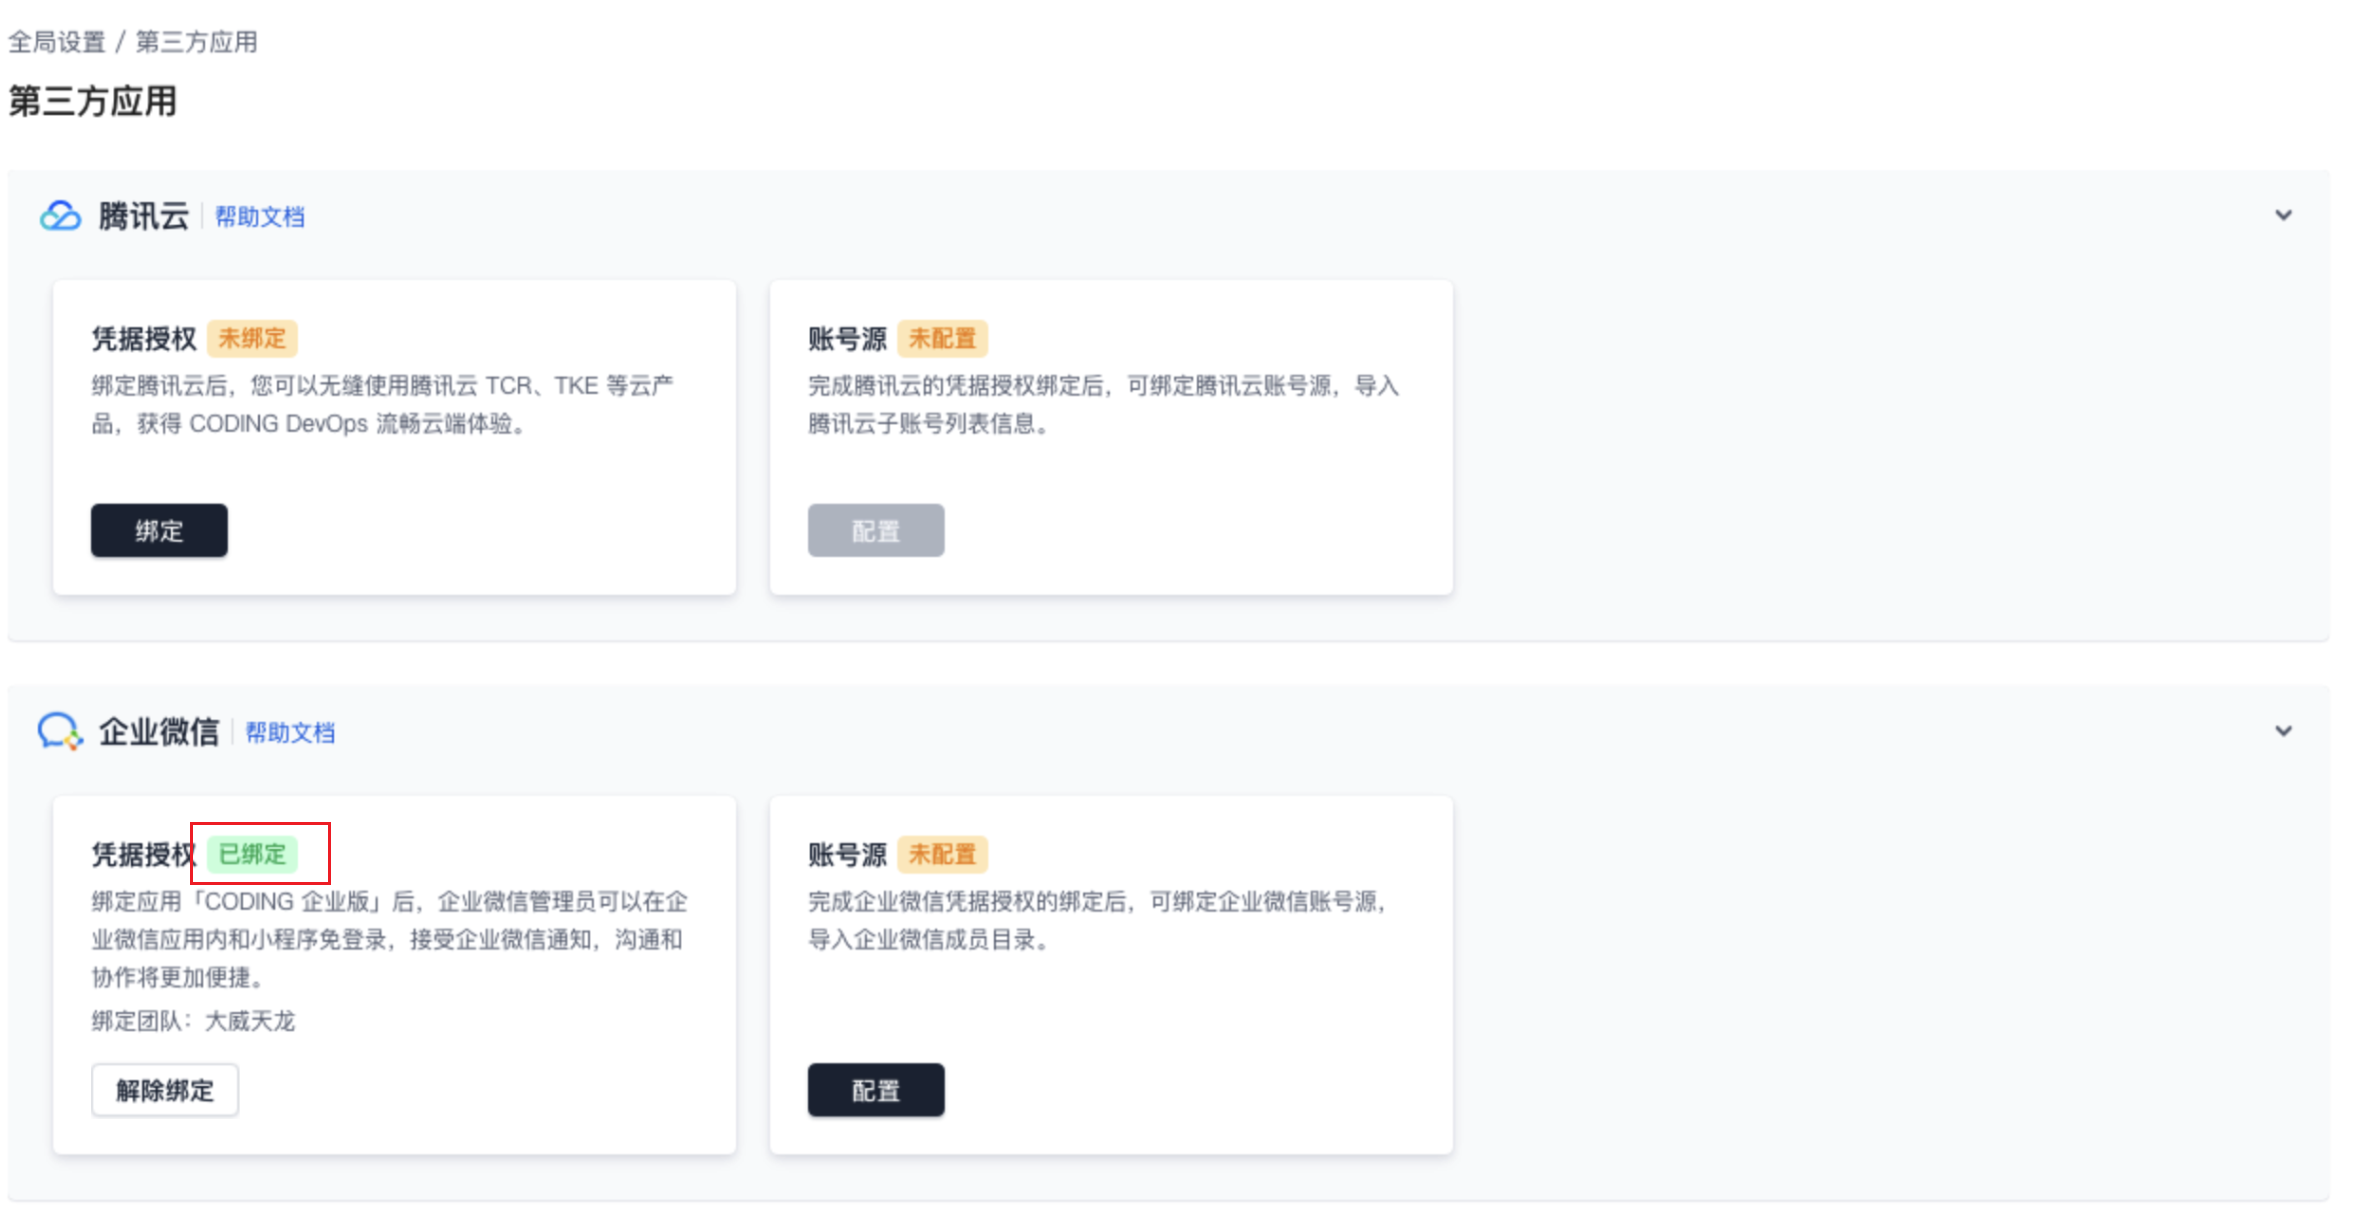Click 绑定 button in 腾讯云 凭据授权 card
Image resolution: width=2354 pixels, height=1212 pixels.
[159, 530]
